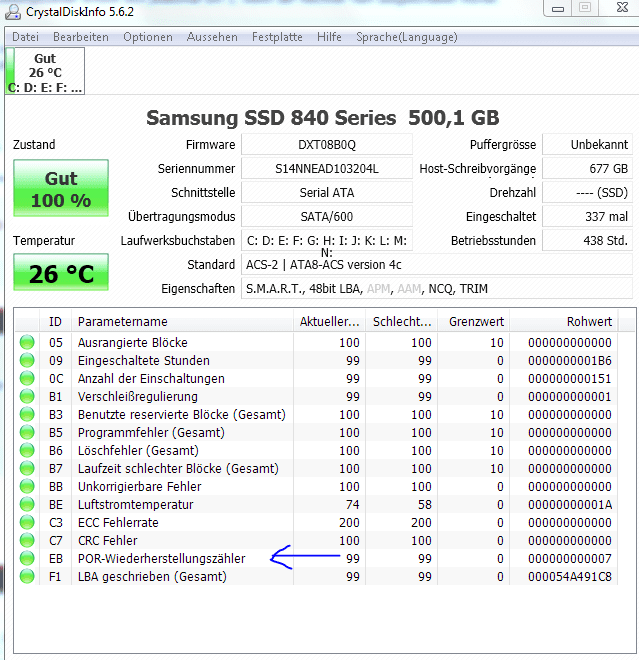Click the Betriebsstunden value 438 Std.
This screenshot has width=639, height=660.
point(587,241)
